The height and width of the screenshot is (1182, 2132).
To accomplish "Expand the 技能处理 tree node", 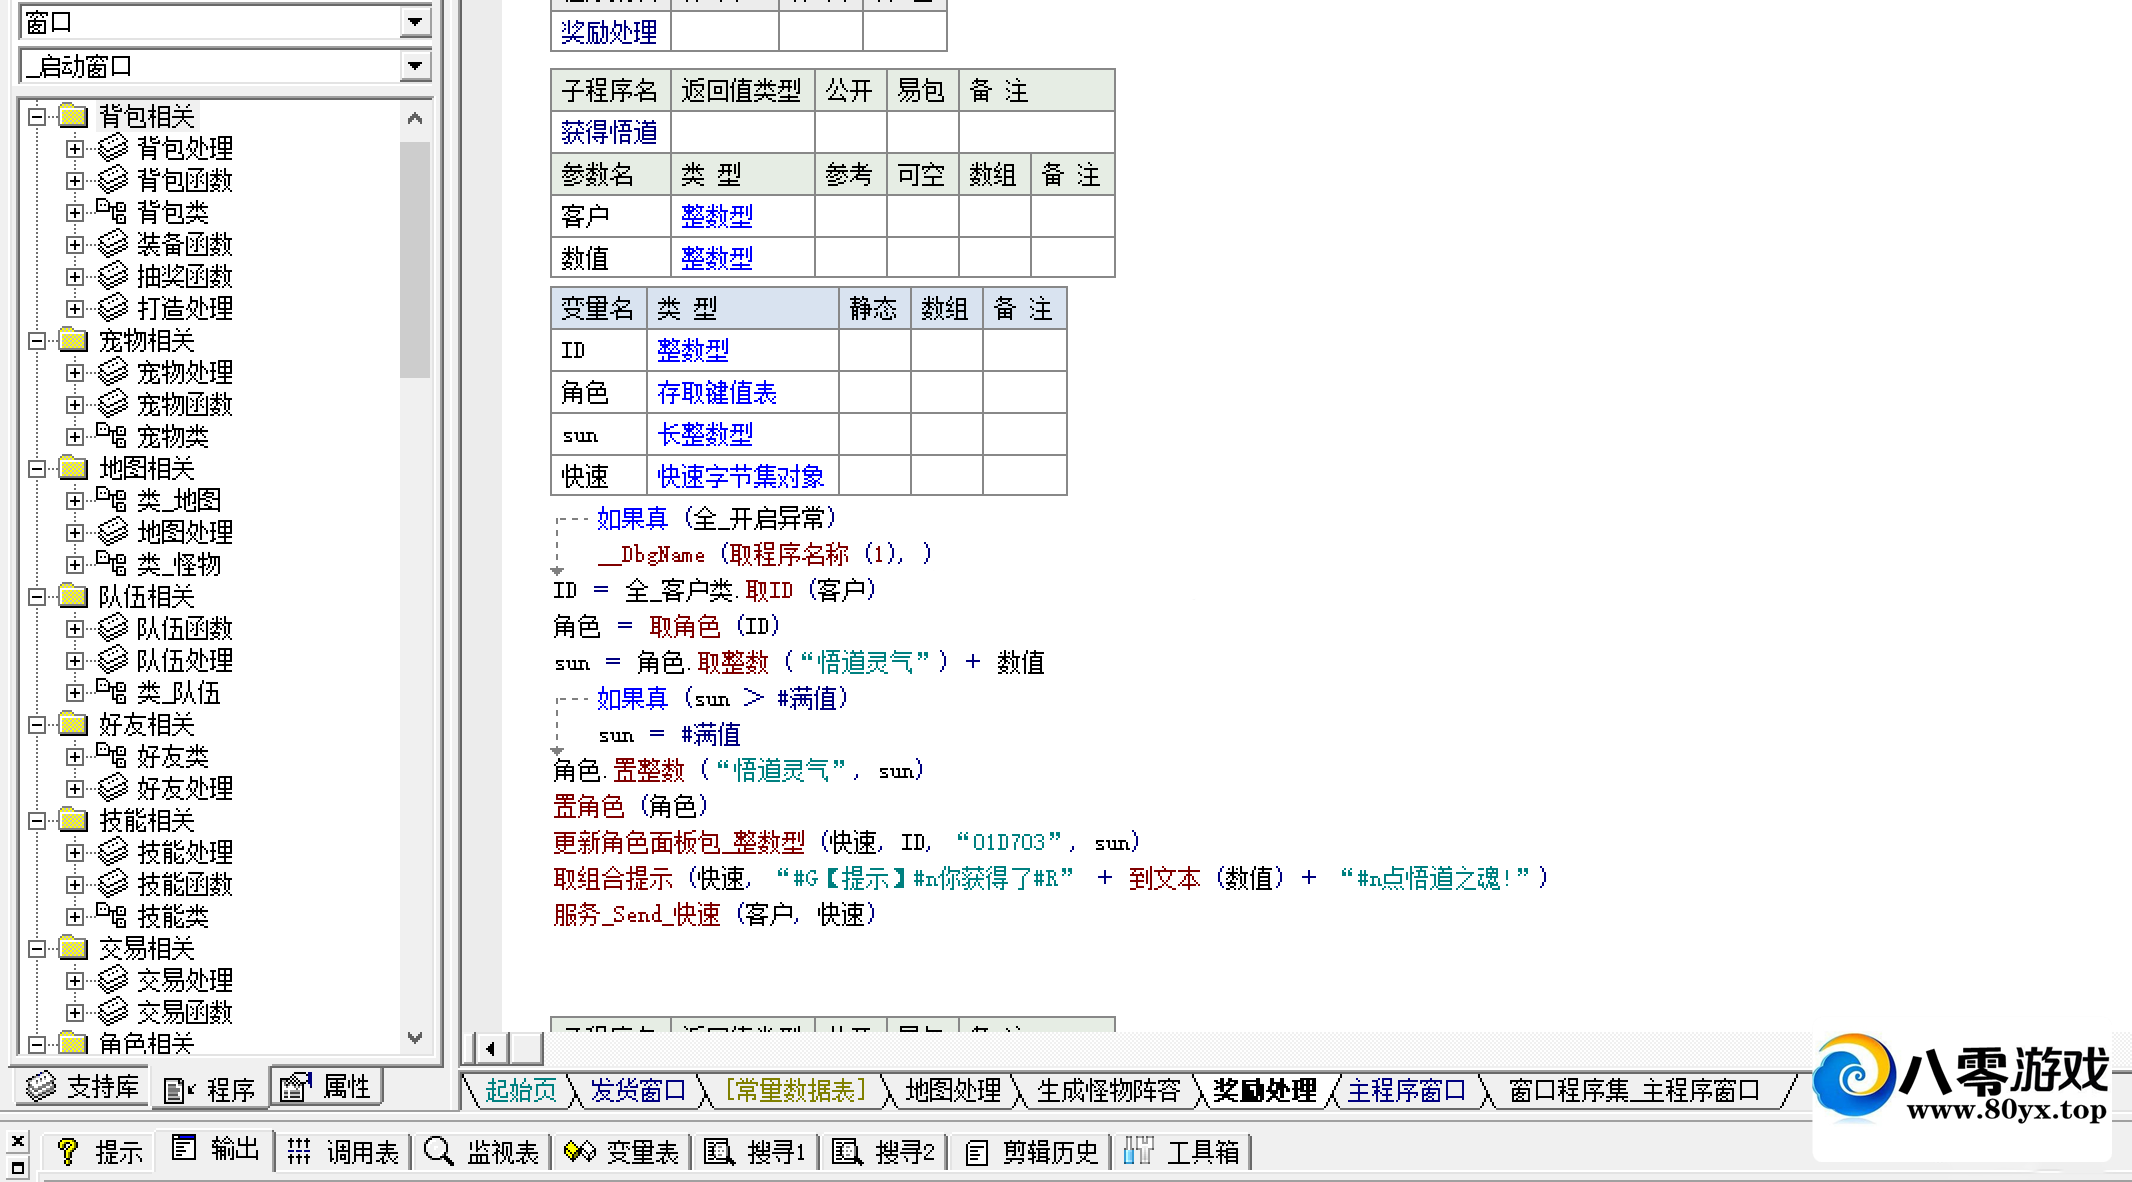I will (75, 852).
